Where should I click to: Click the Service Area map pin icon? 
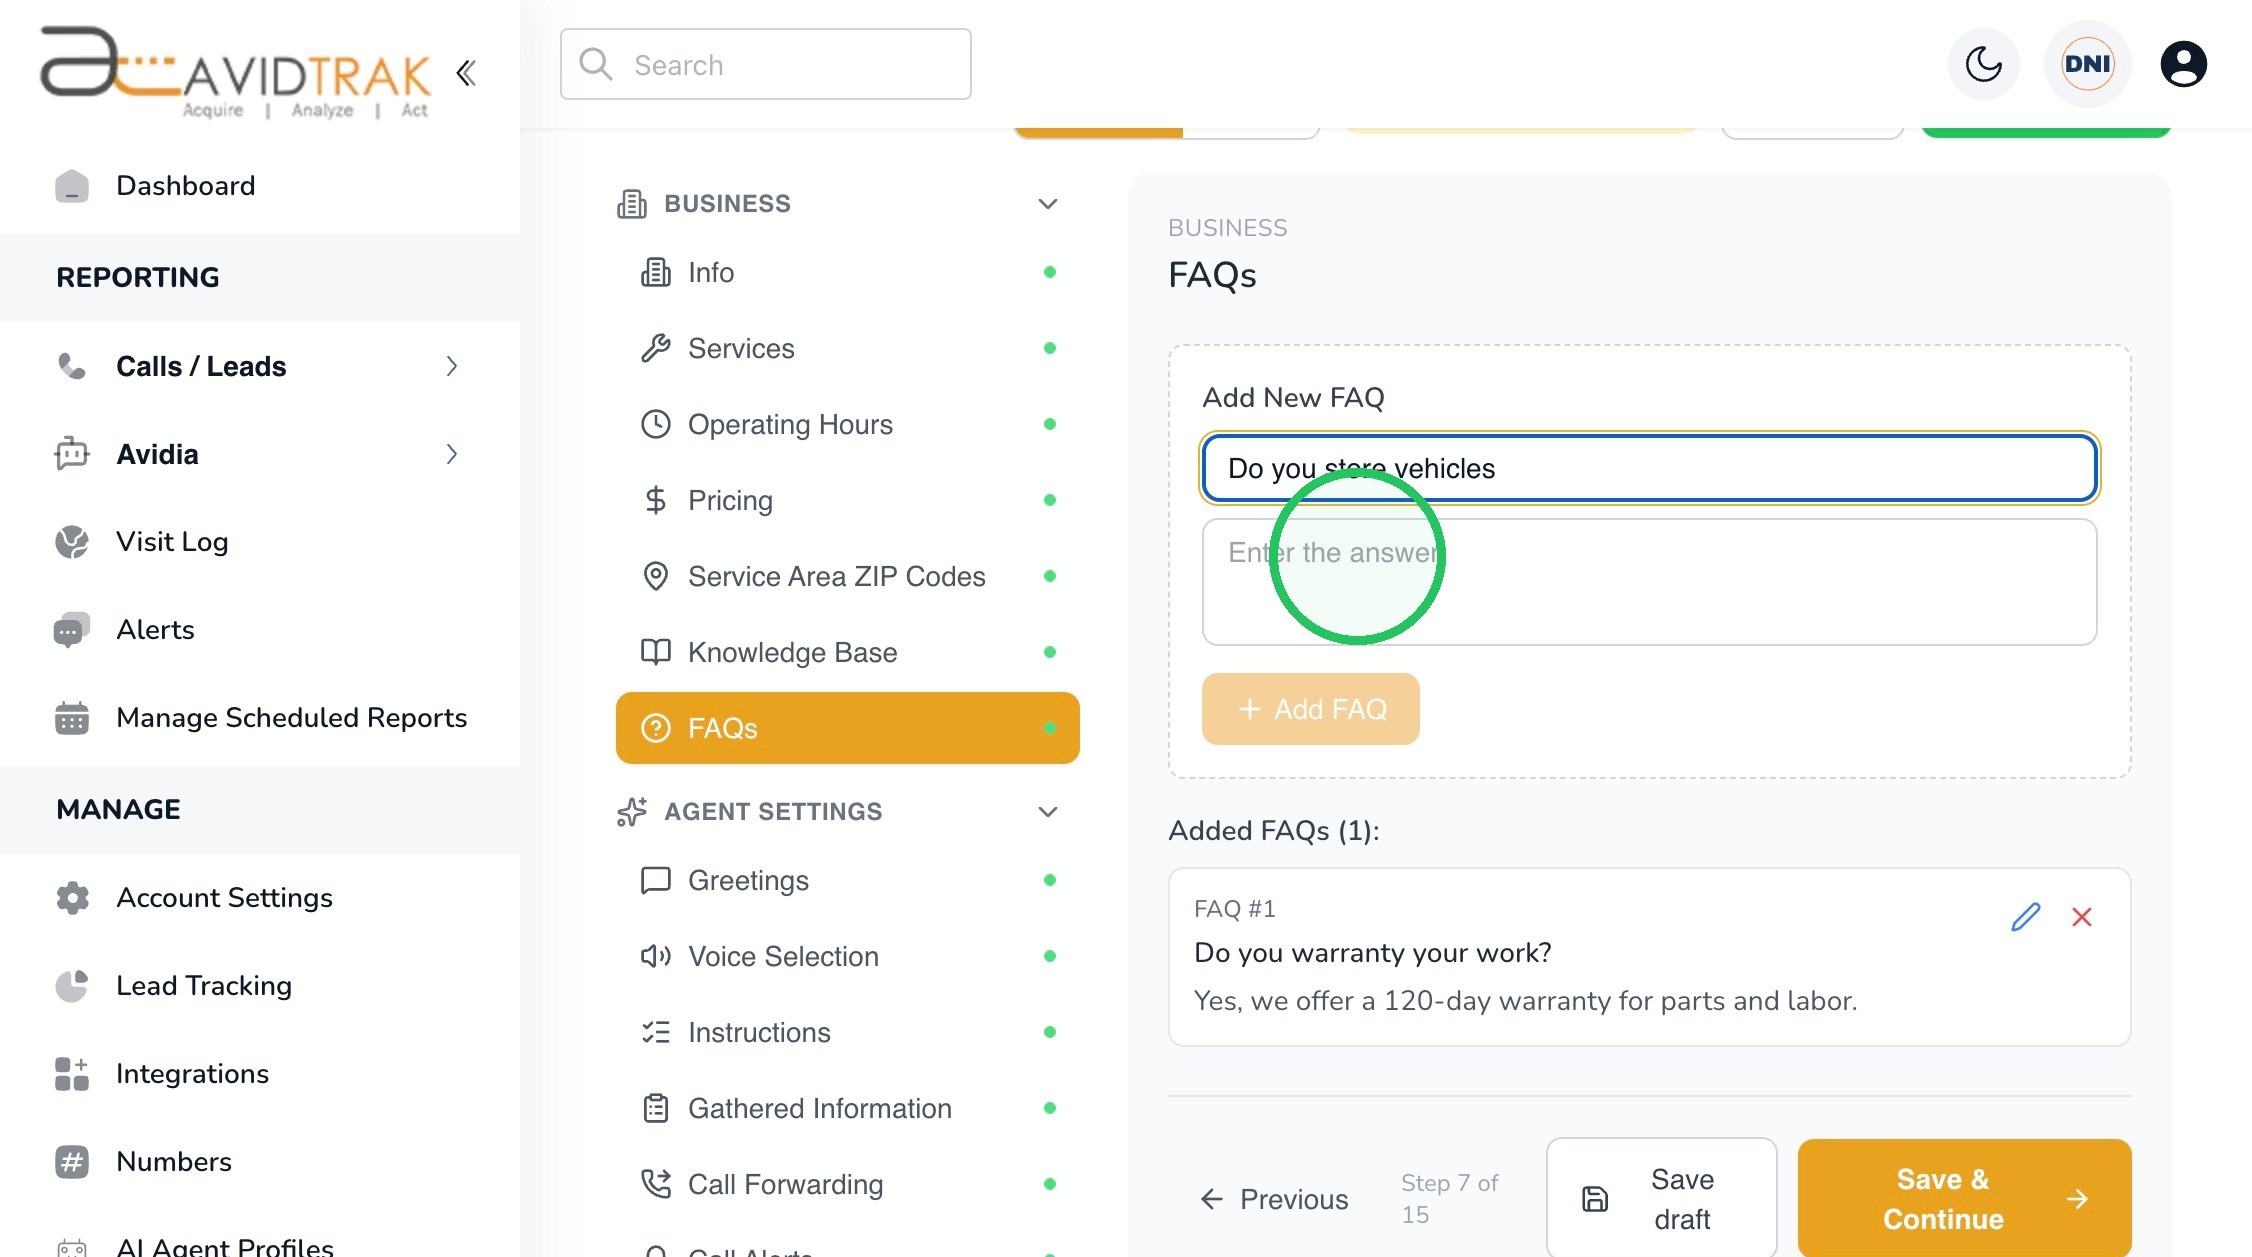655,576
